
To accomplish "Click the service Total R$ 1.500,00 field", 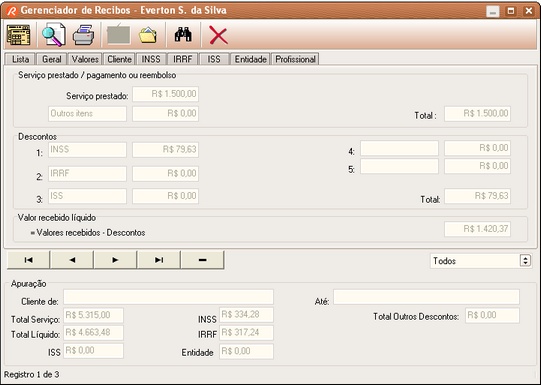I will click(x=478, y=113).
